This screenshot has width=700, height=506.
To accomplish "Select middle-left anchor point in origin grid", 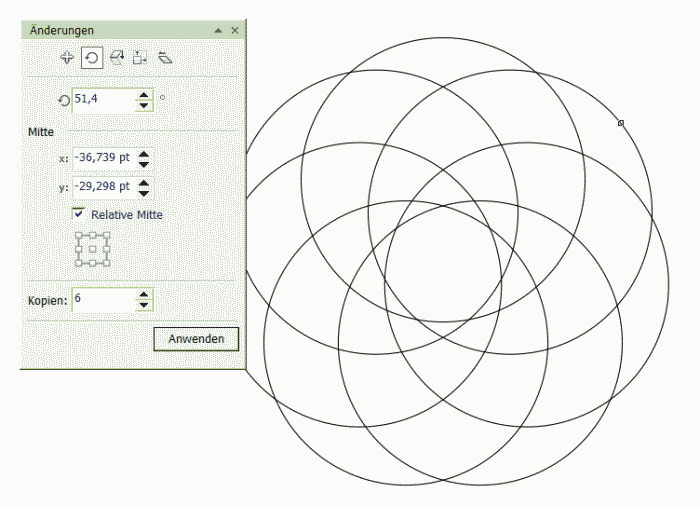I will point(79,249).
